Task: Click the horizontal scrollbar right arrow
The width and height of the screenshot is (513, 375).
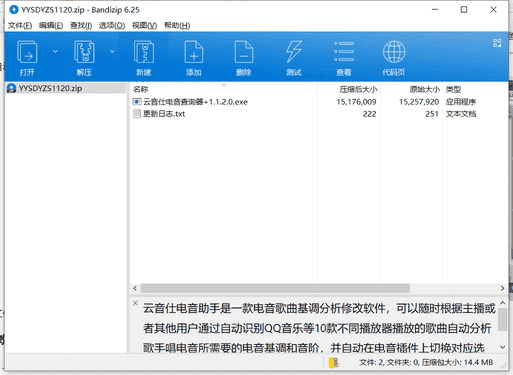Action: tap(502, 288)
